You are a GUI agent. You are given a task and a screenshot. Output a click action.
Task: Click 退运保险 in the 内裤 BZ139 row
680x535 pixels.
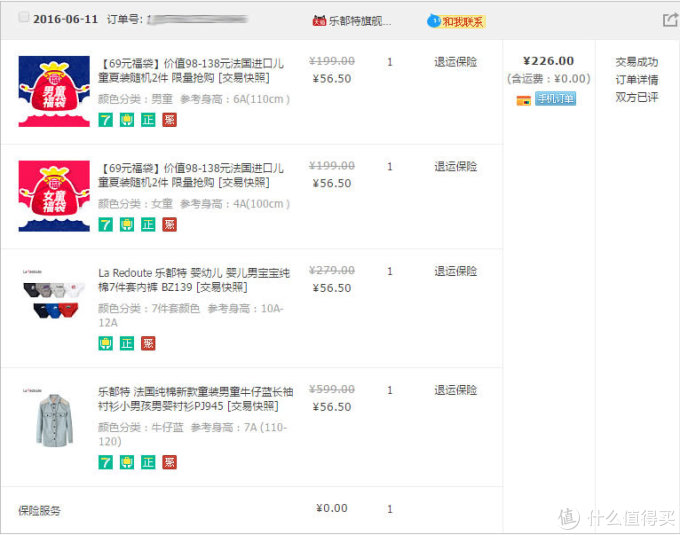(x=456, y=271)
